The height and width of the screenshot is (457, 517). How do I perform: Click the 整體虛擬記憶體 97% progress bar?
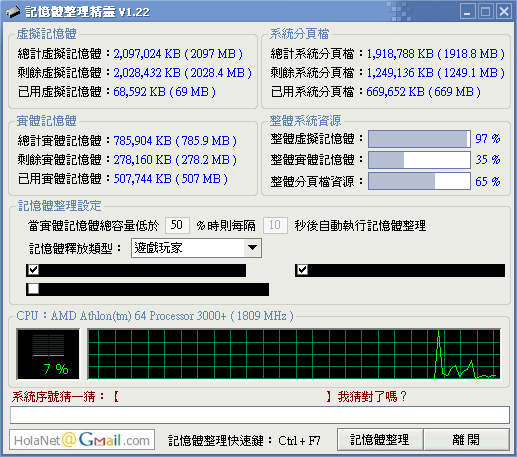[419, 139]
